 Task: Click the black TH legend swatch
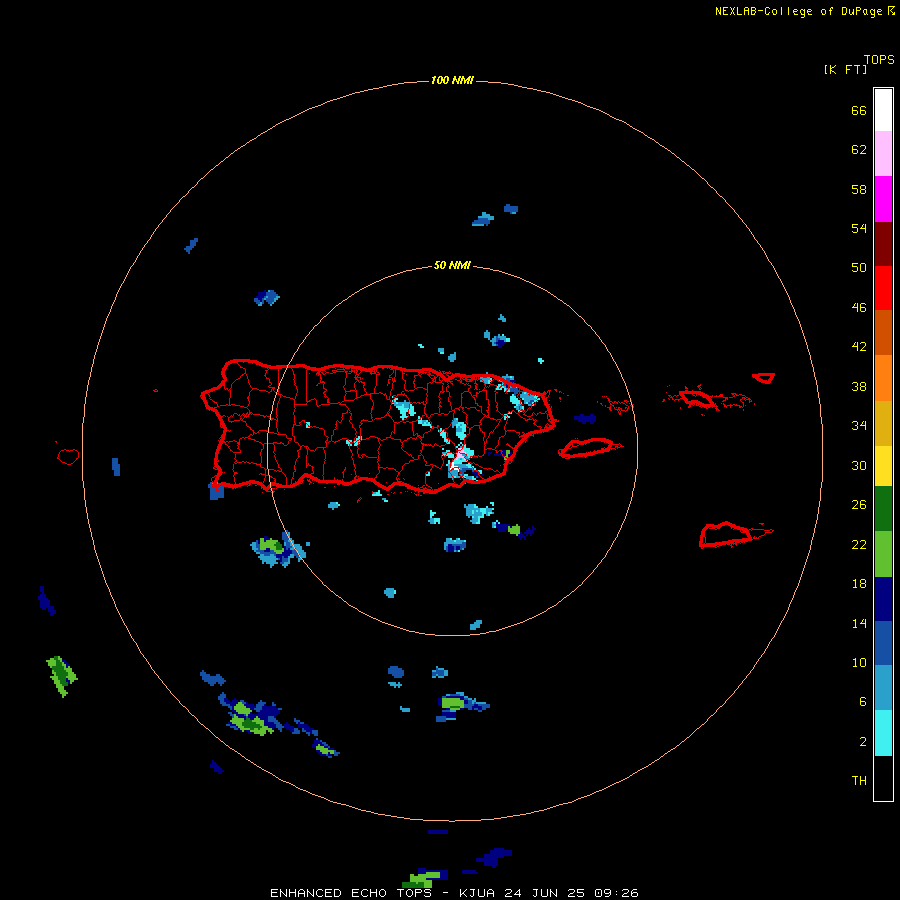883,778
